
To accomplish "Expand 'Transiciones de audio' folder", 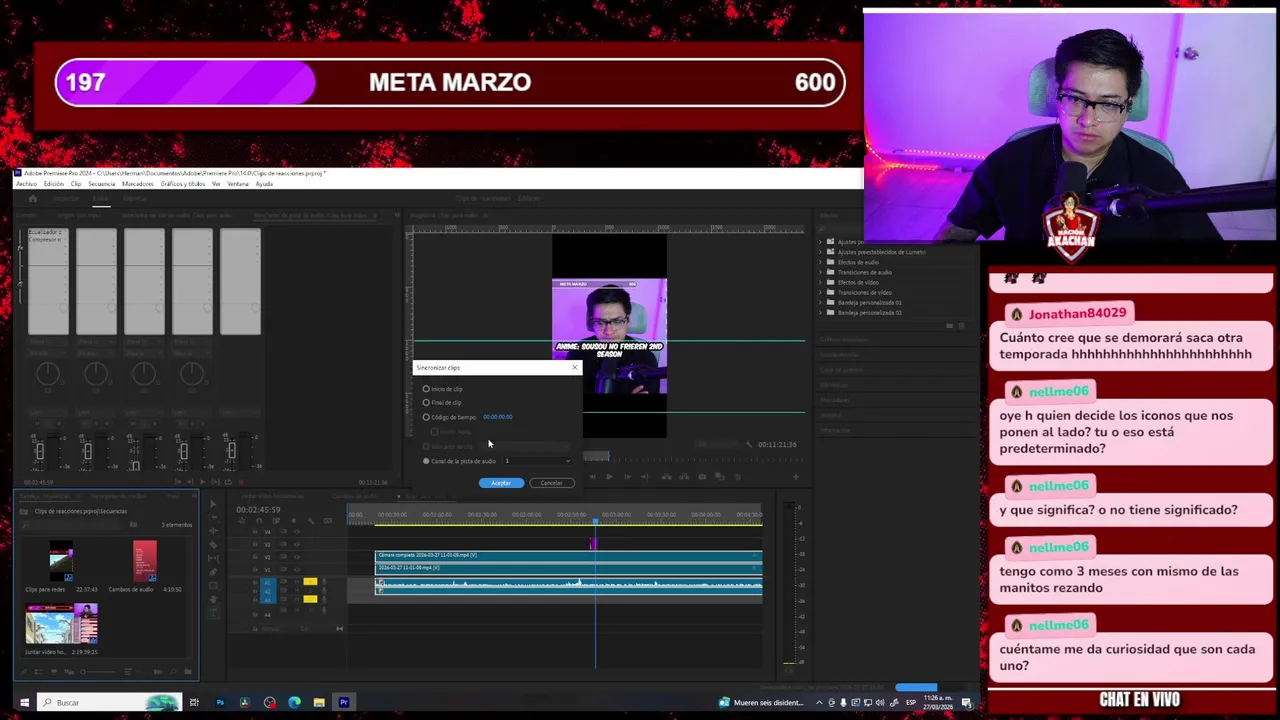I will [x=821, y=272].
